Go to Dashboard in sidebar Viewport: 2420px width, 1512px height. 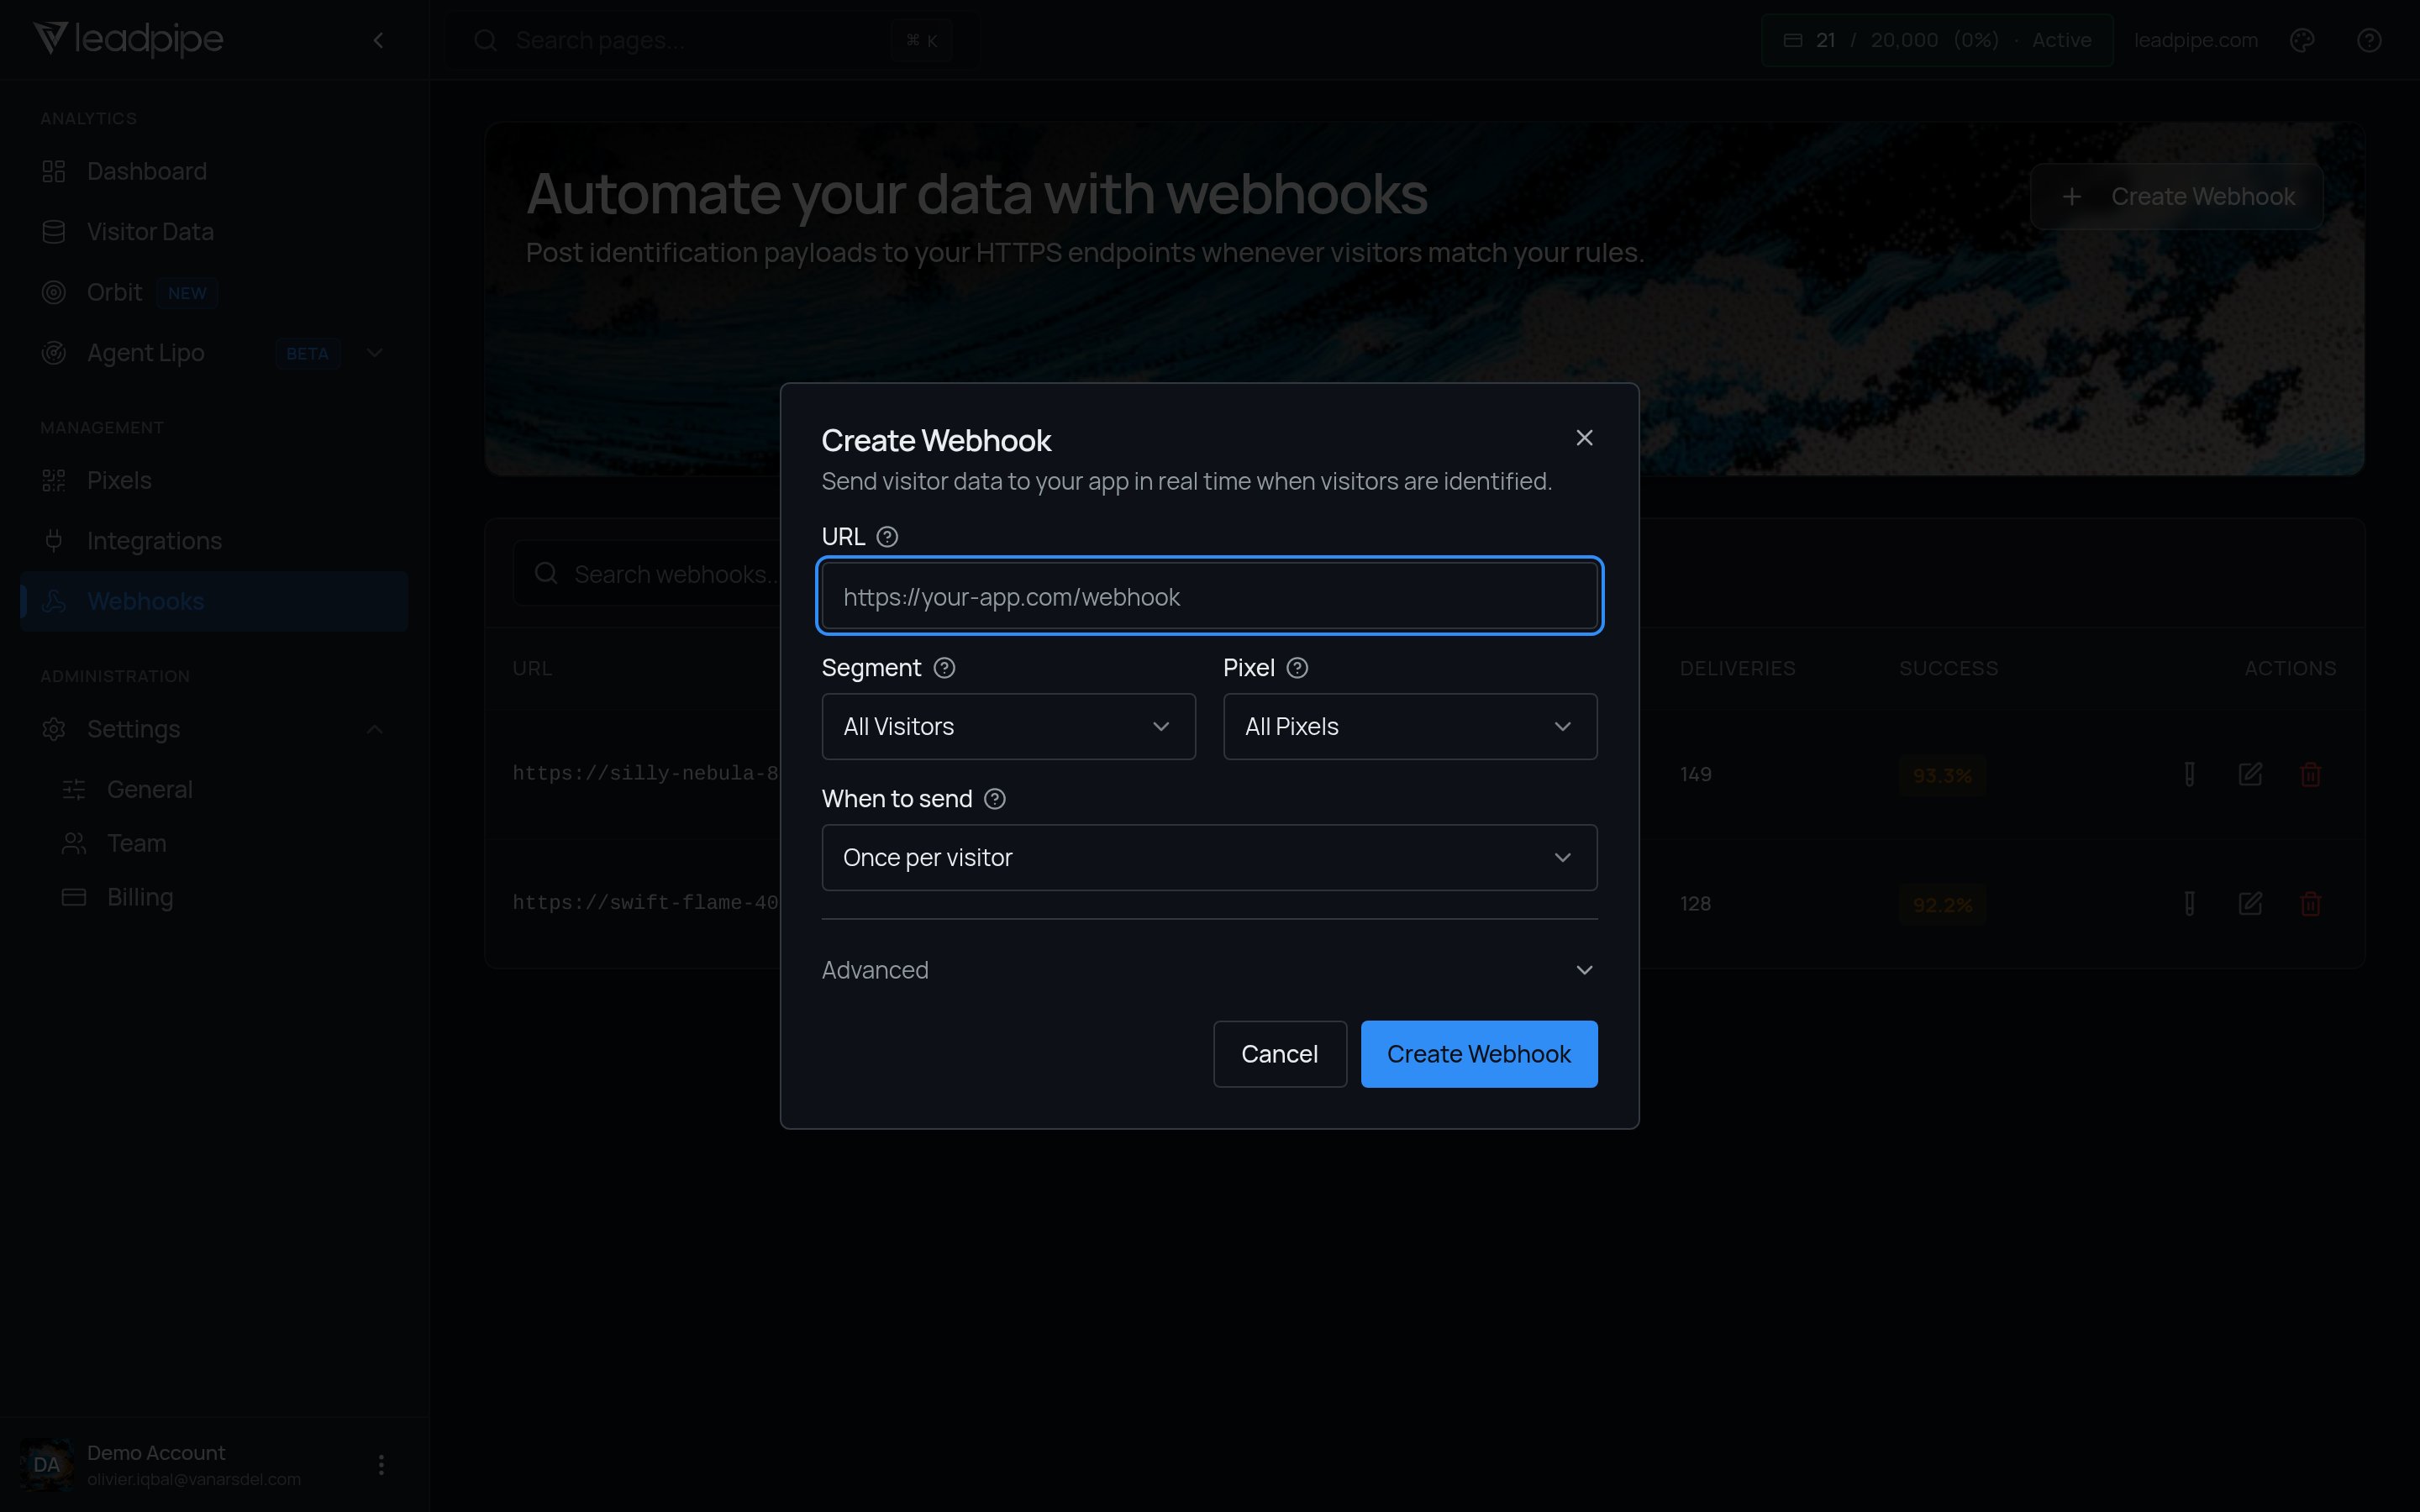[x=214, y=171]
